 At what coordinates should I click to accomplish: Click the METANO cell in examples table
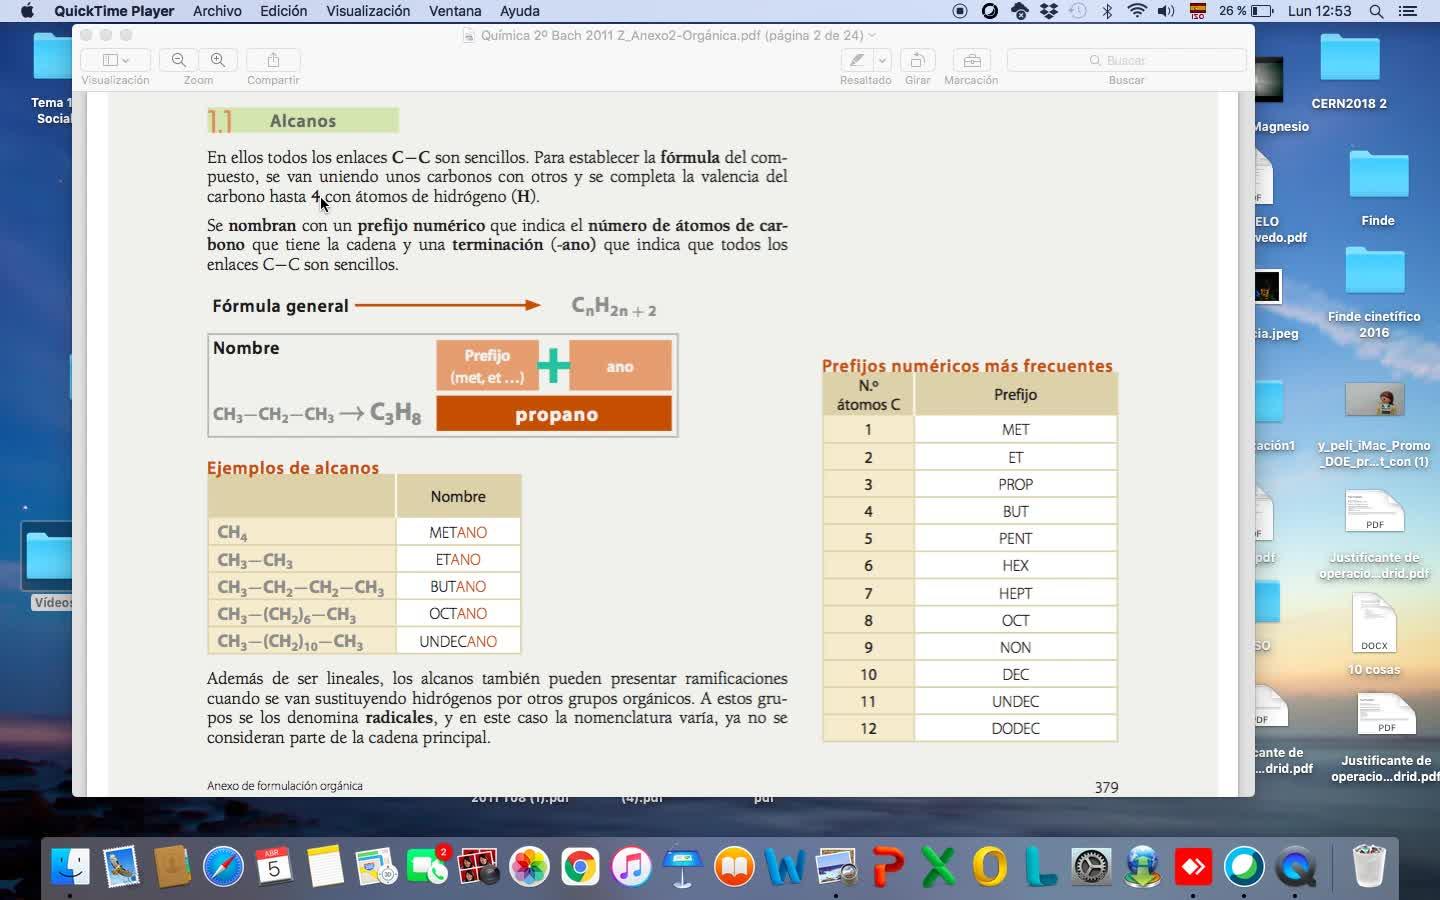[458, 532]
